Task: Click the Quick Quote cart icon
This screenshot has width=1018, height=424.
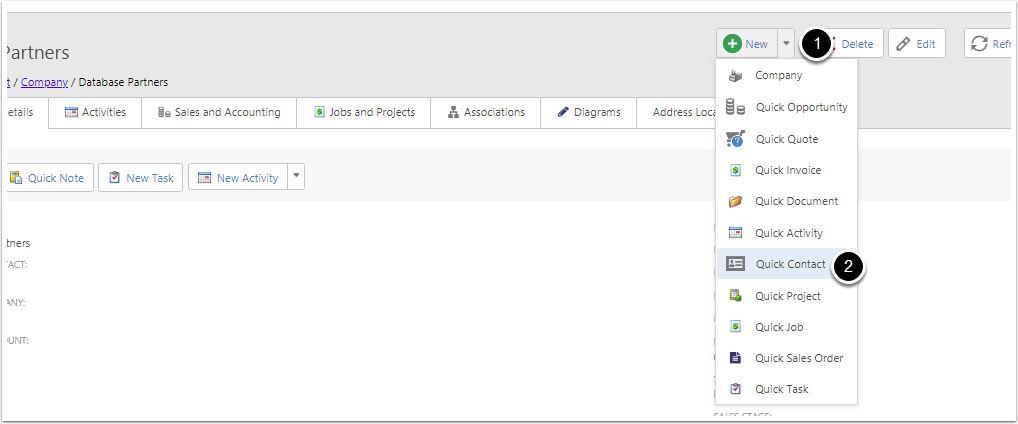Action: [735, 139]
